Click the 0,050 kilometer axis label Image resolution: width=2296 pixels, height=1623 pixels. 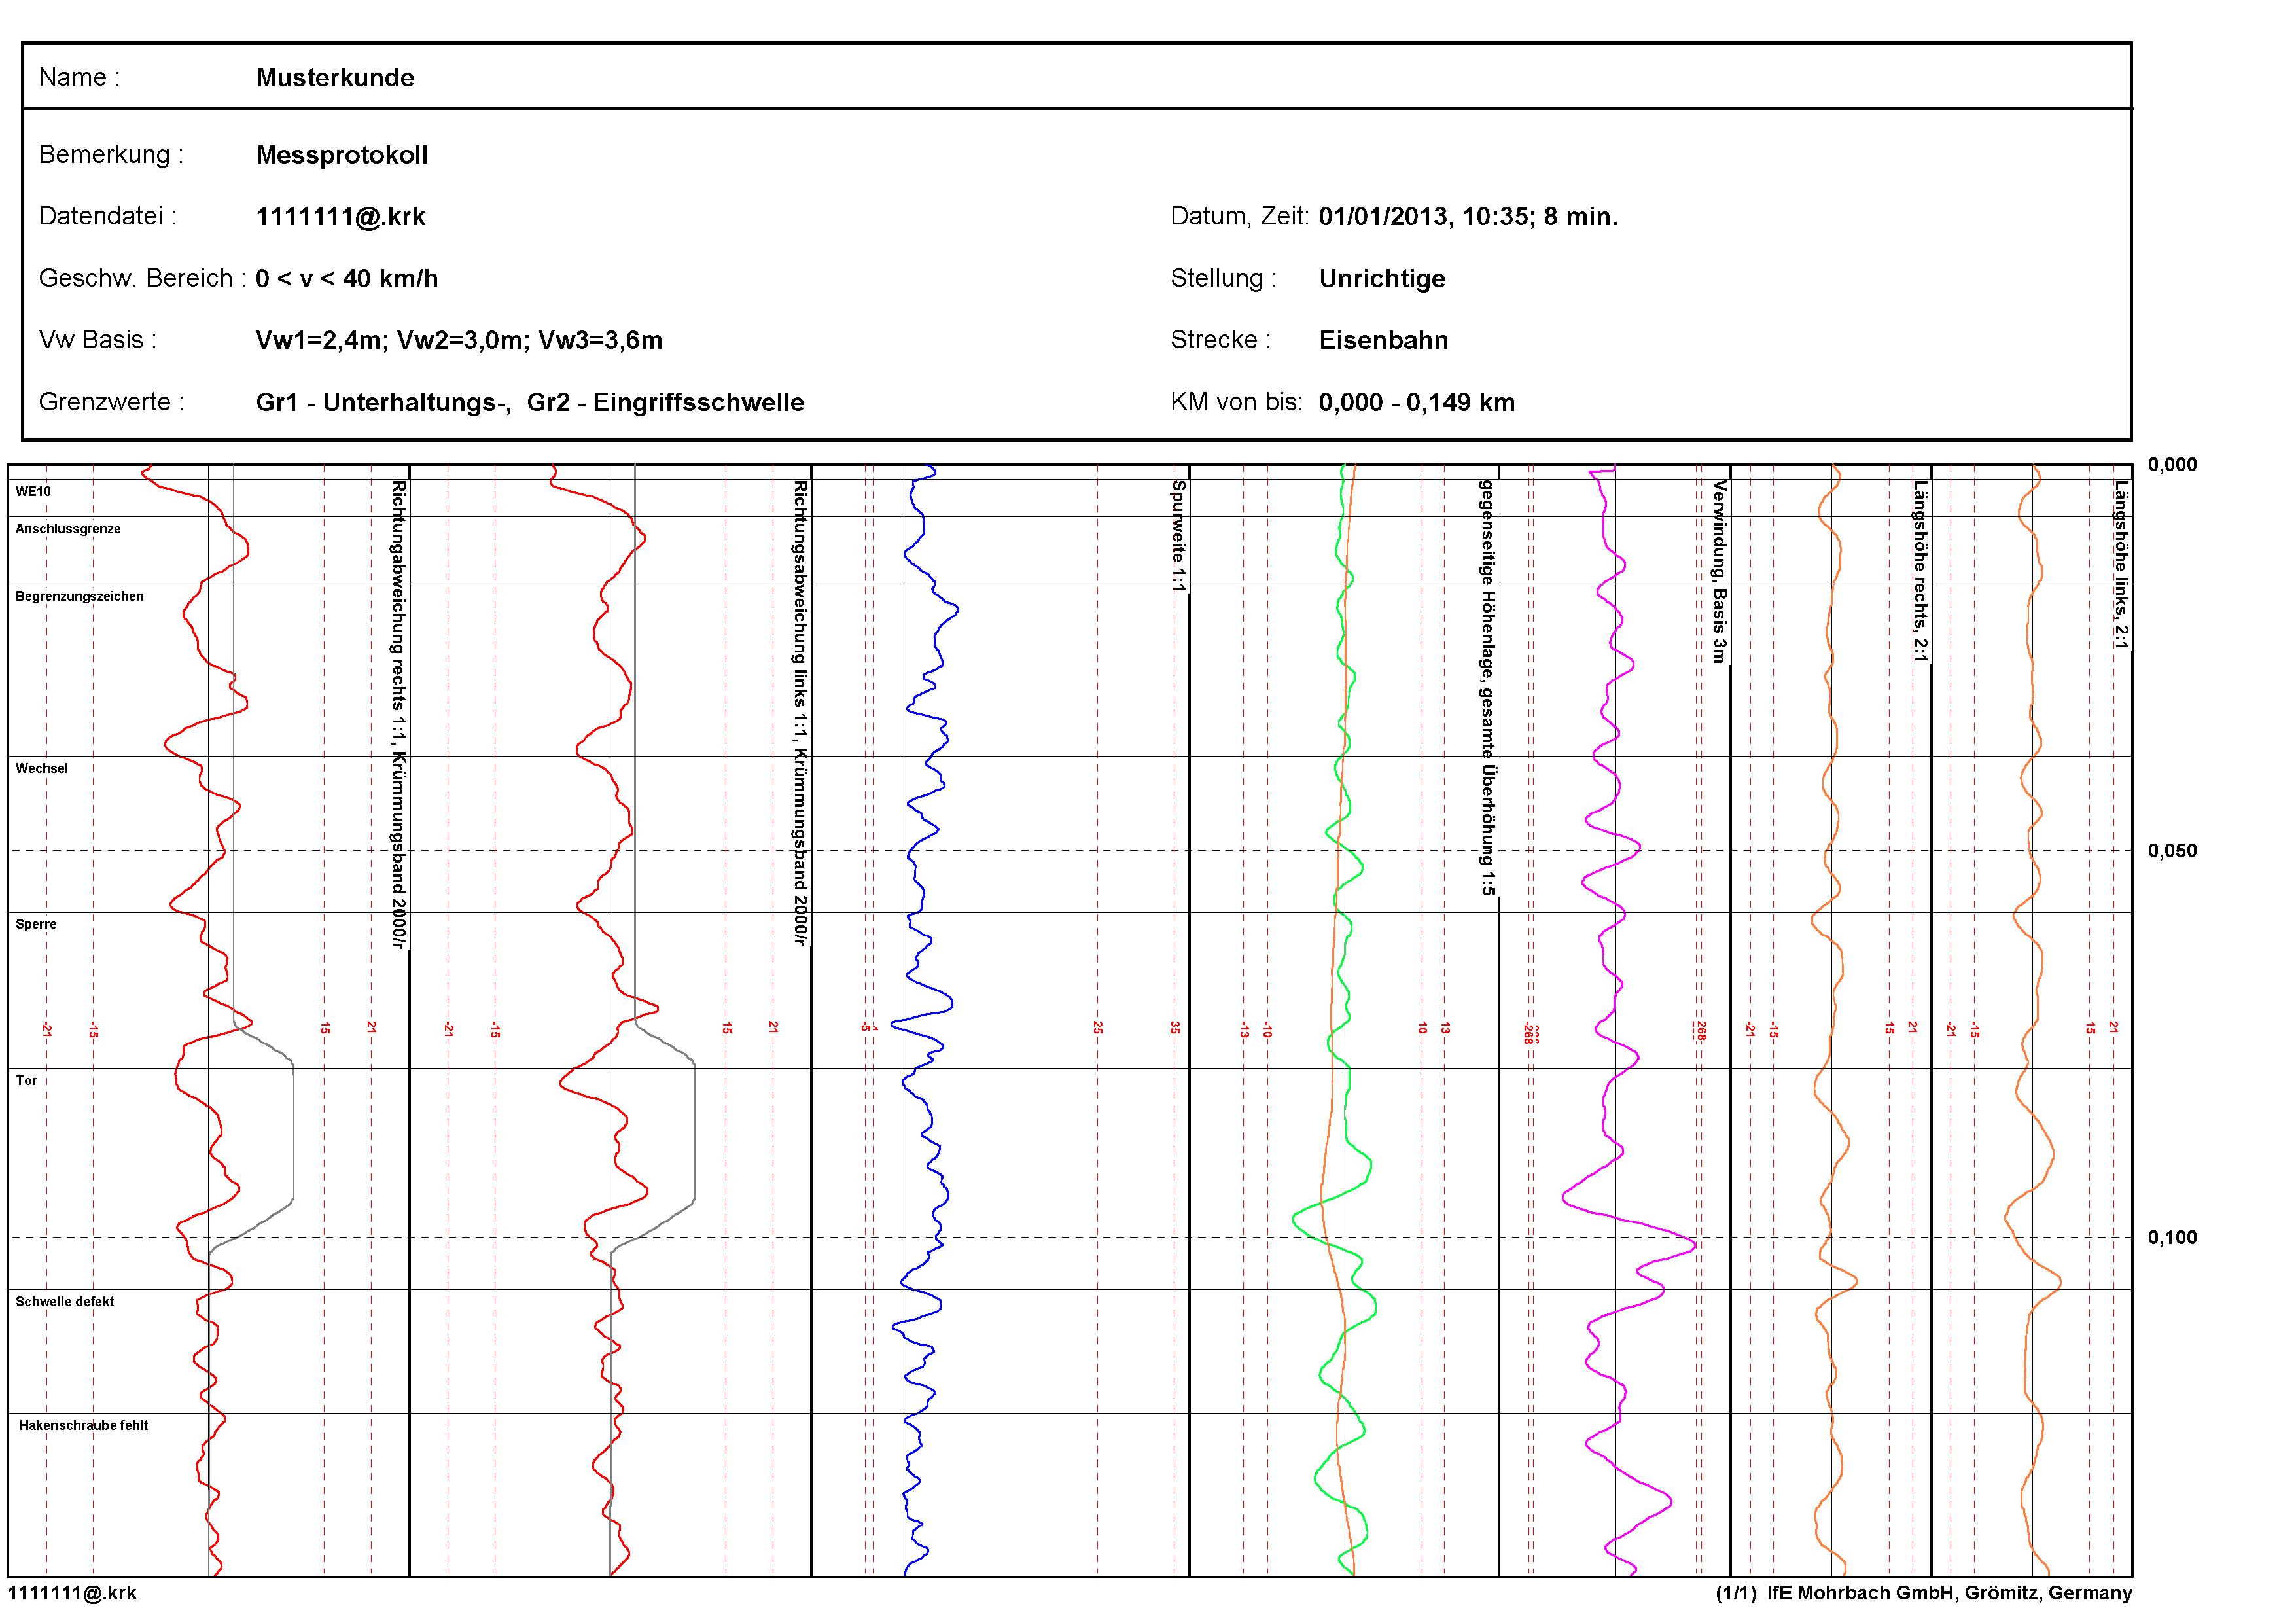point(2172,851)
